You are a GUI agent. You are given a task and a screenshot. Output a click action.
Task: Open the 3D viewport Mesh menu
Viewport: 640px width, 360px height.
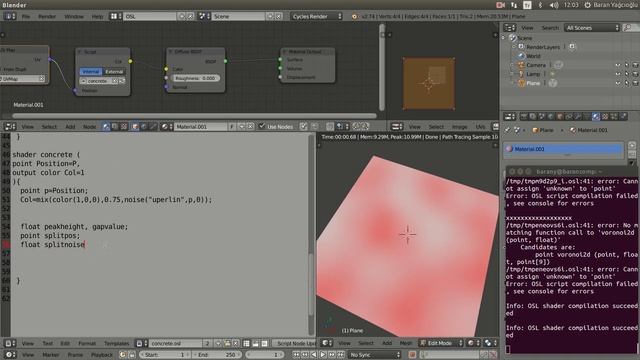(405, 343)
